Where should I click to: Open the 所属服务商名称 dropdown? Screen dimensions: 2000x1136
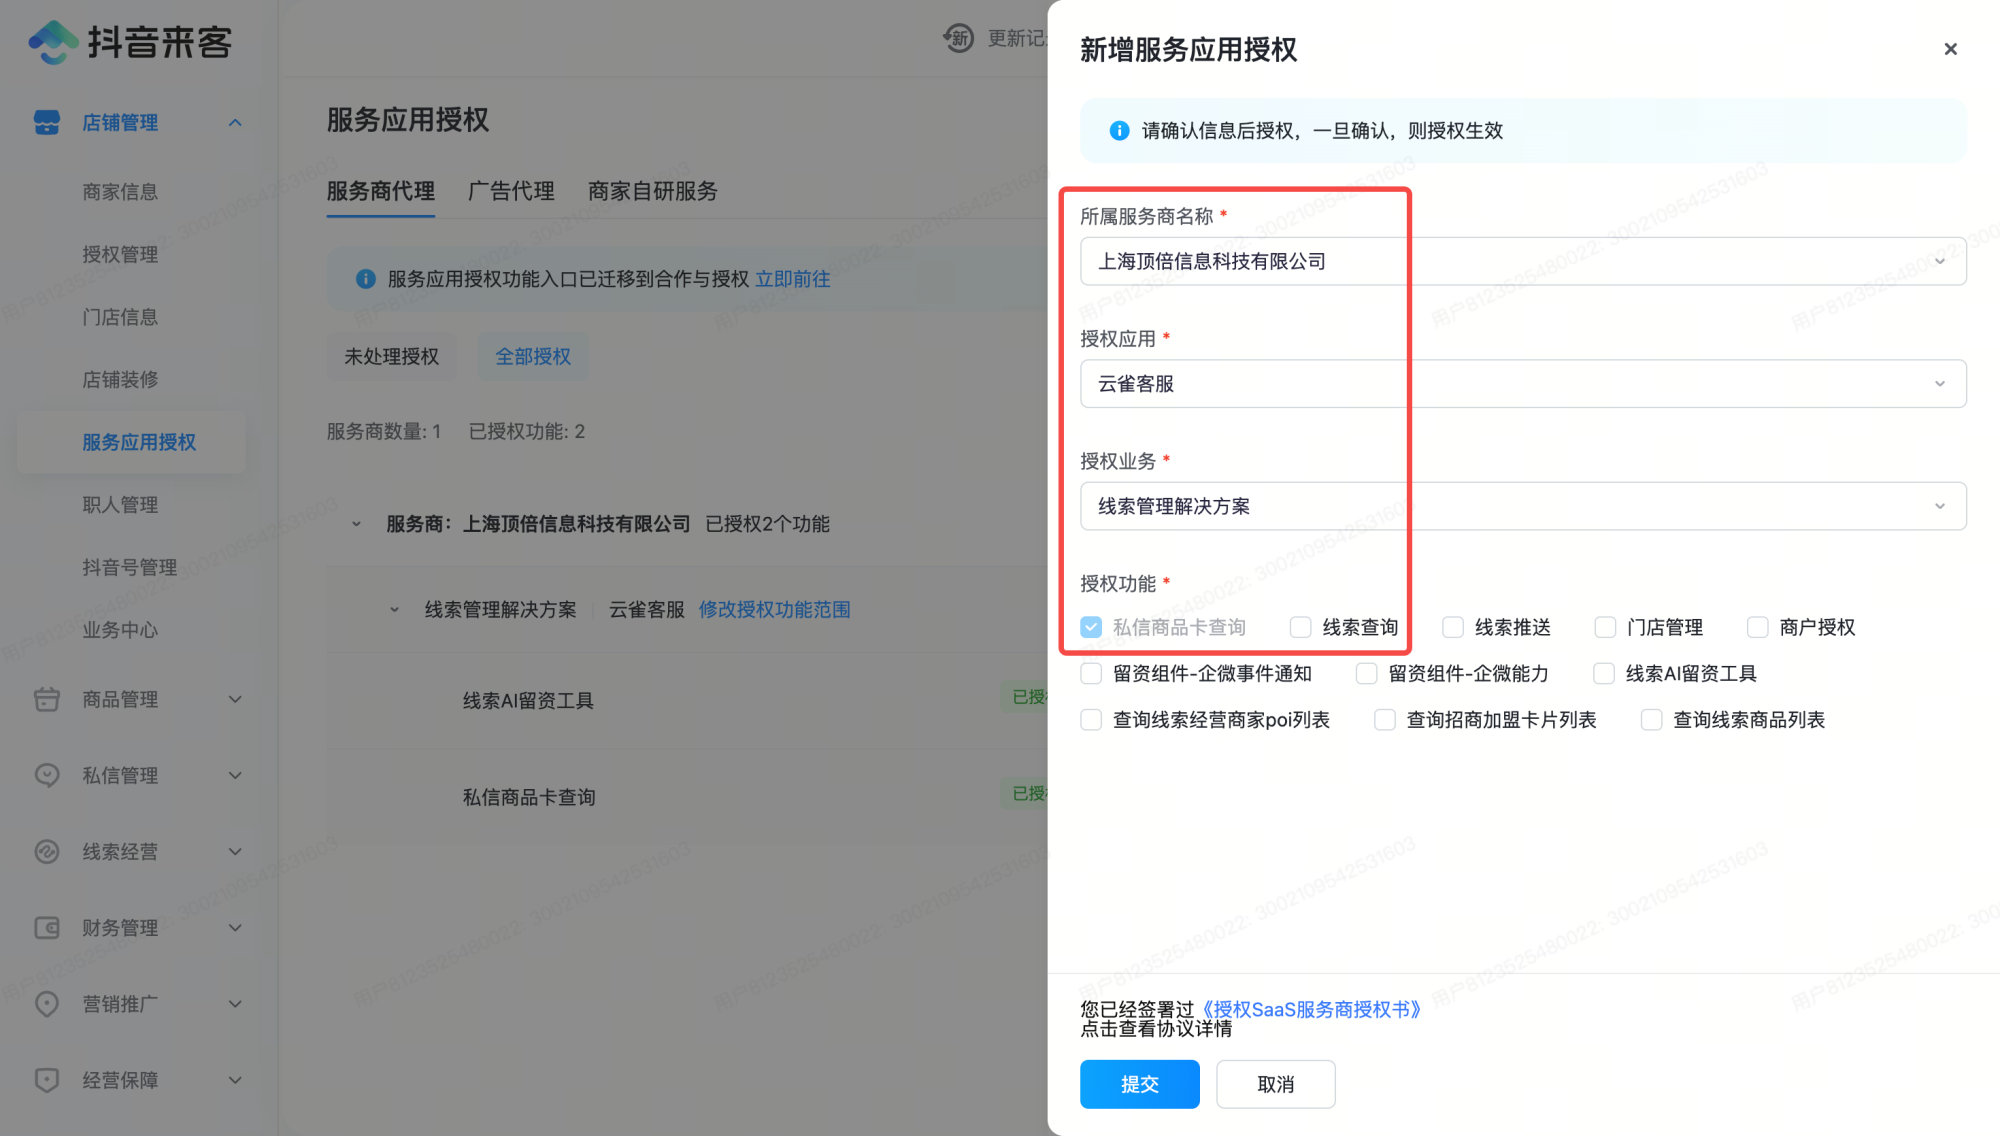pos(1523,261)
